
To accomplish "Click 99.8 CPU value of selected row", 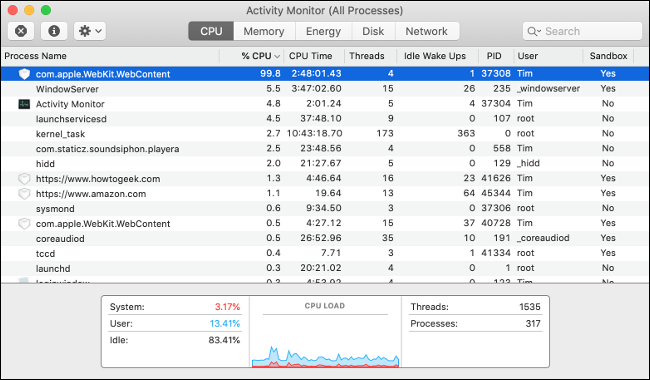I will (270, 74).
